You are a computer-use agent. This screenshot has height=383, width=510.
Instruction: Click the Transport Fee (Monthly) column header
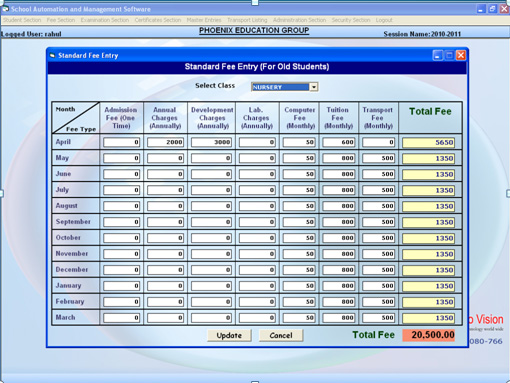coord(378,118)
